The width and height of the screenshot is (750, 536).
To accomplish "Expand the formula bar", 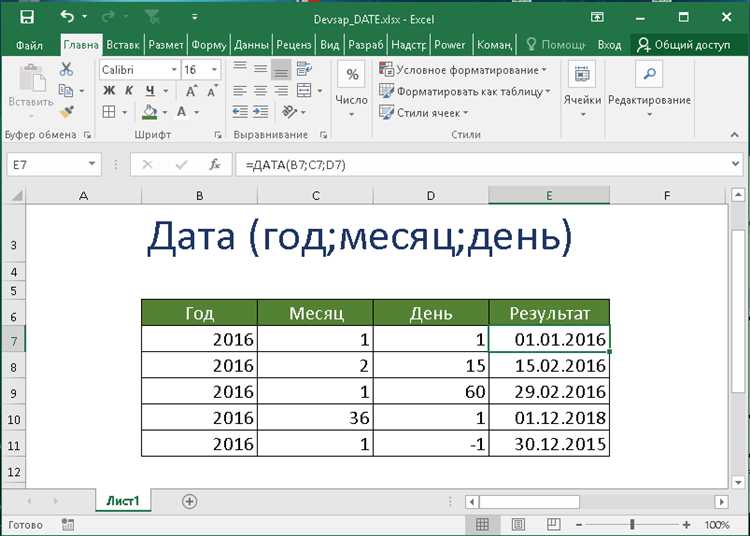I will [735, 164].
